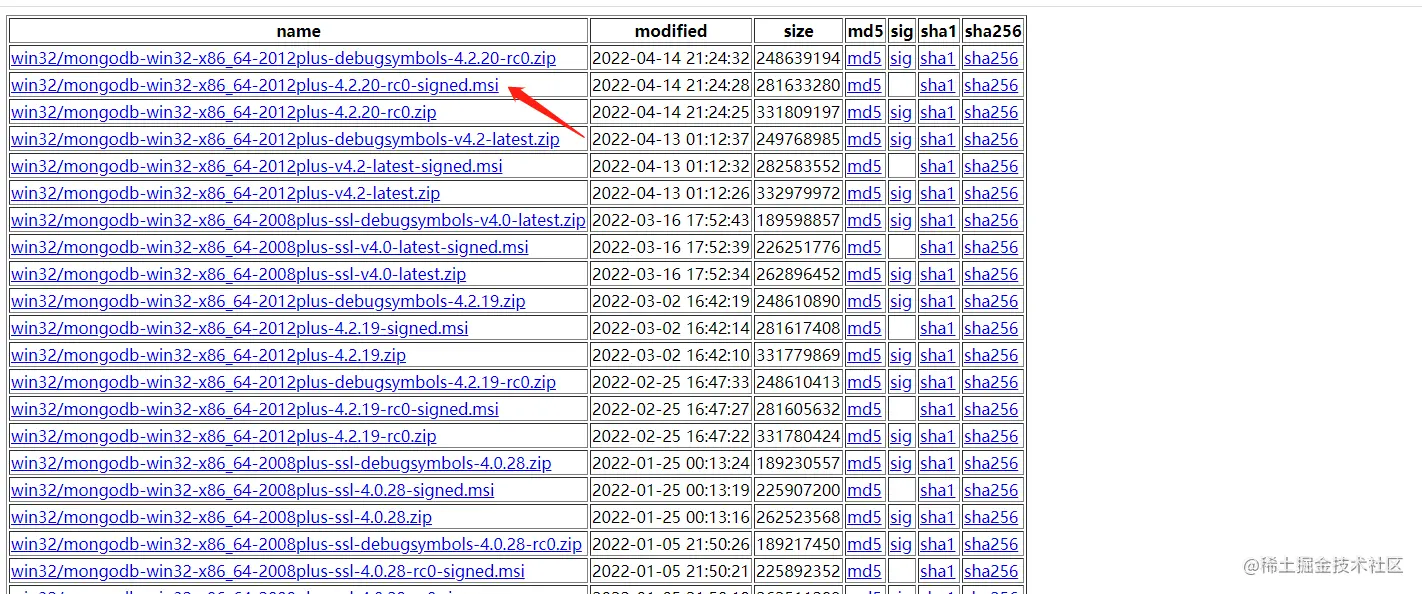
Task: Open sha256 link for 2012plus-4.2.20-rc0.zip row
Action: [x=991, y=112]
